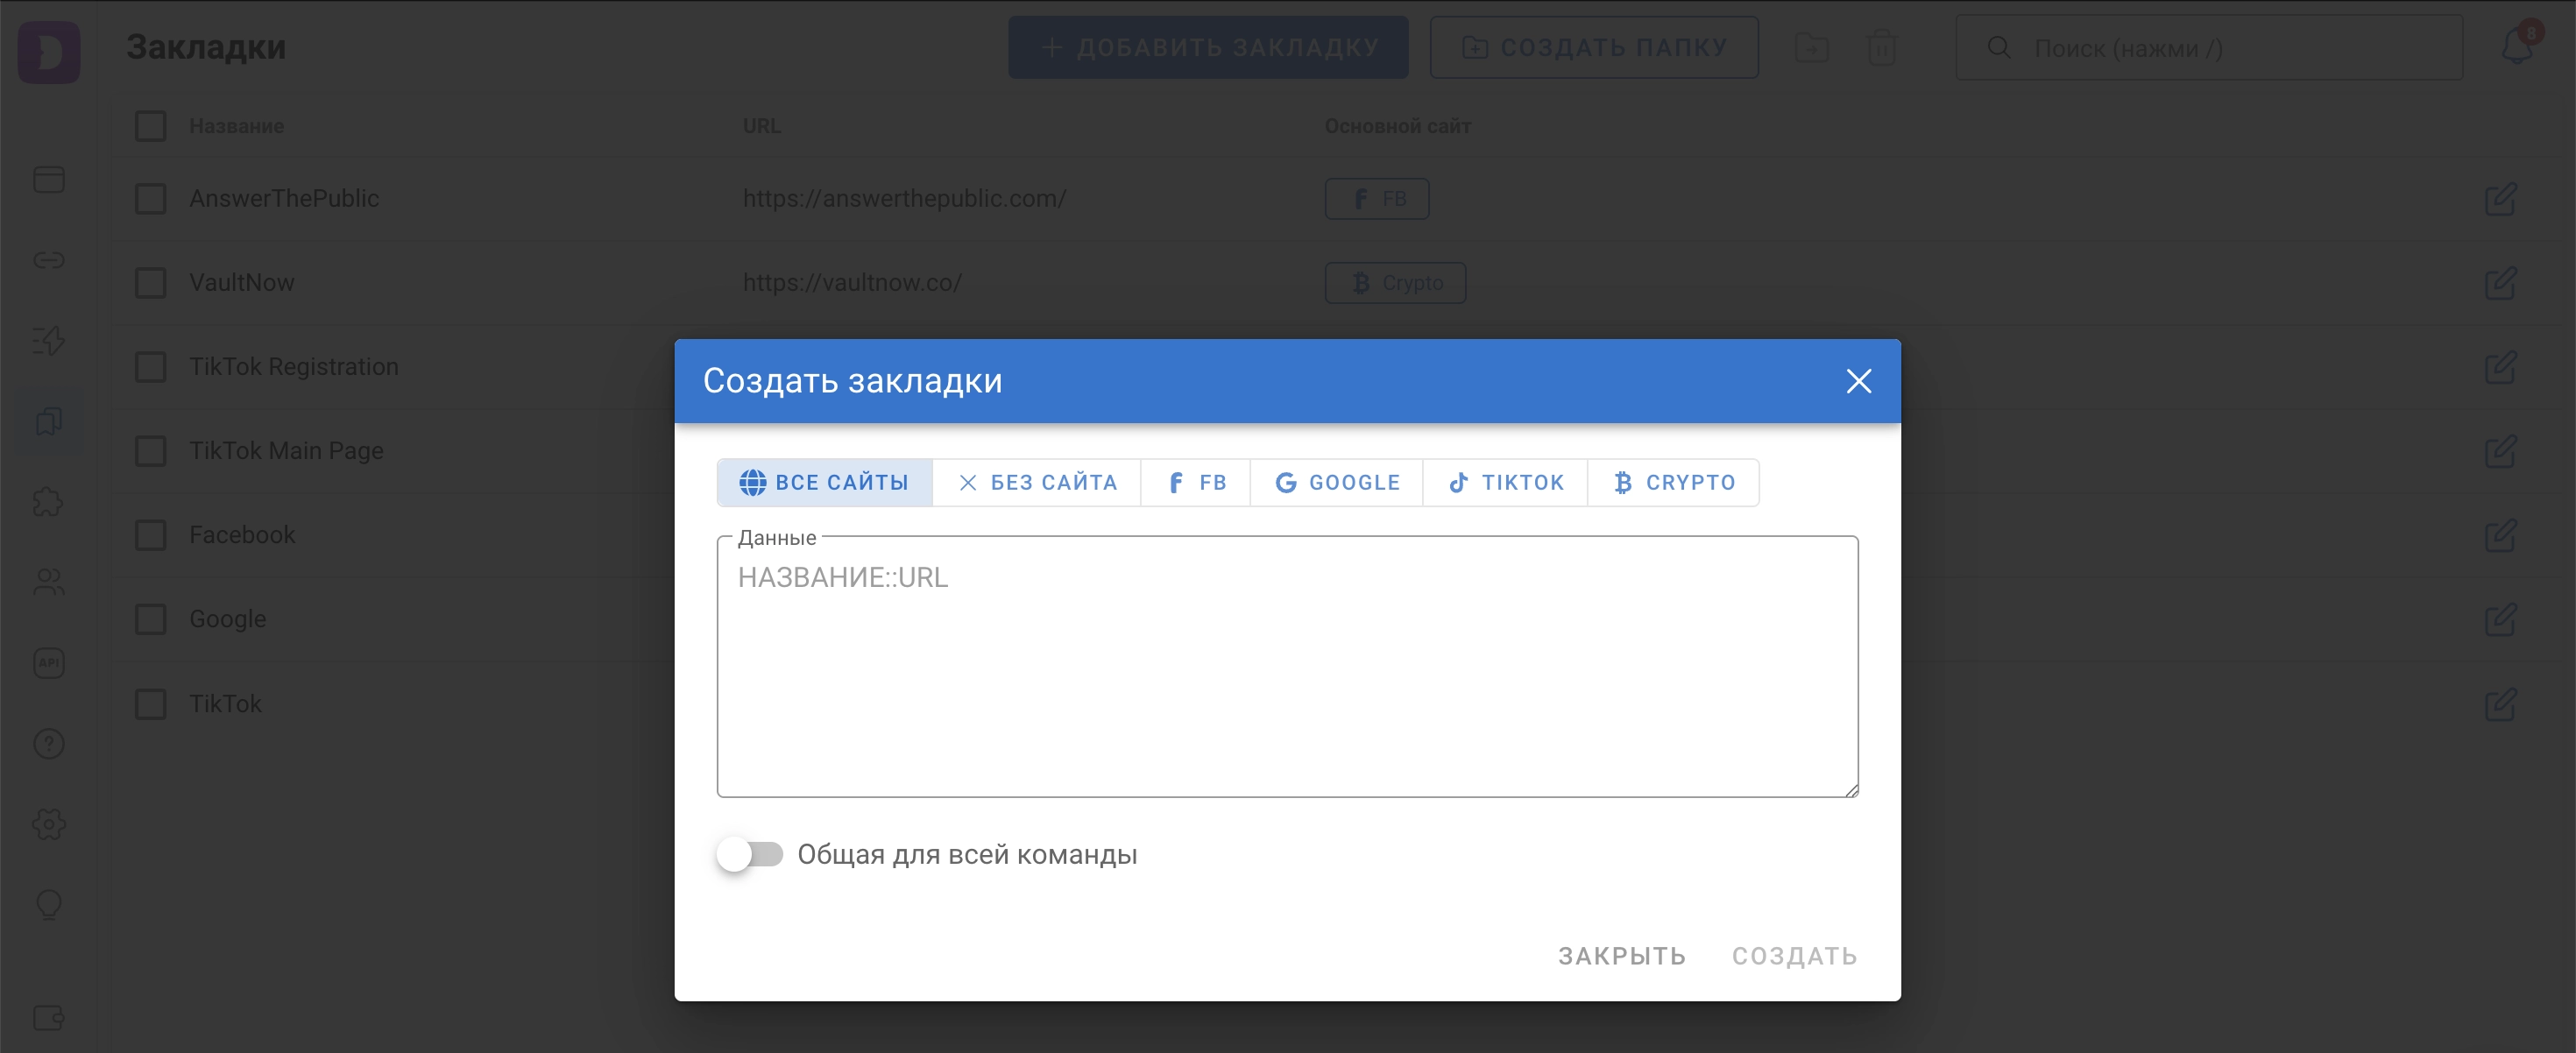This screenshot has height=1053, width=2576.
Task: Edit the AnswerThePublic bookmark
Action: tap(2500, 199)
